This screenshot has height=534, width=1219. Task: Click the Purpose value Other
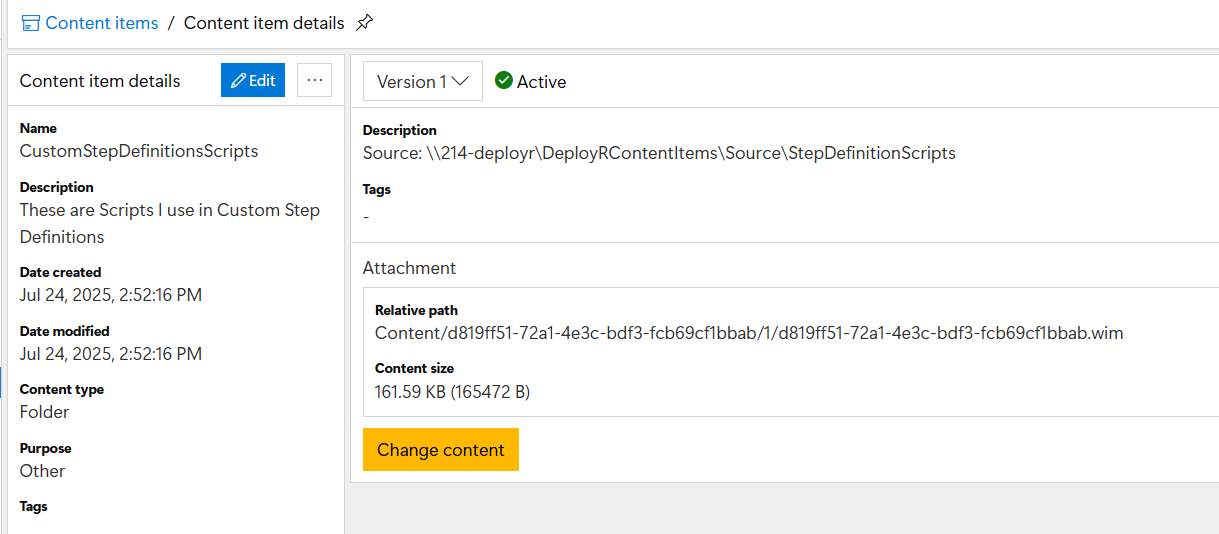[43, 471]
